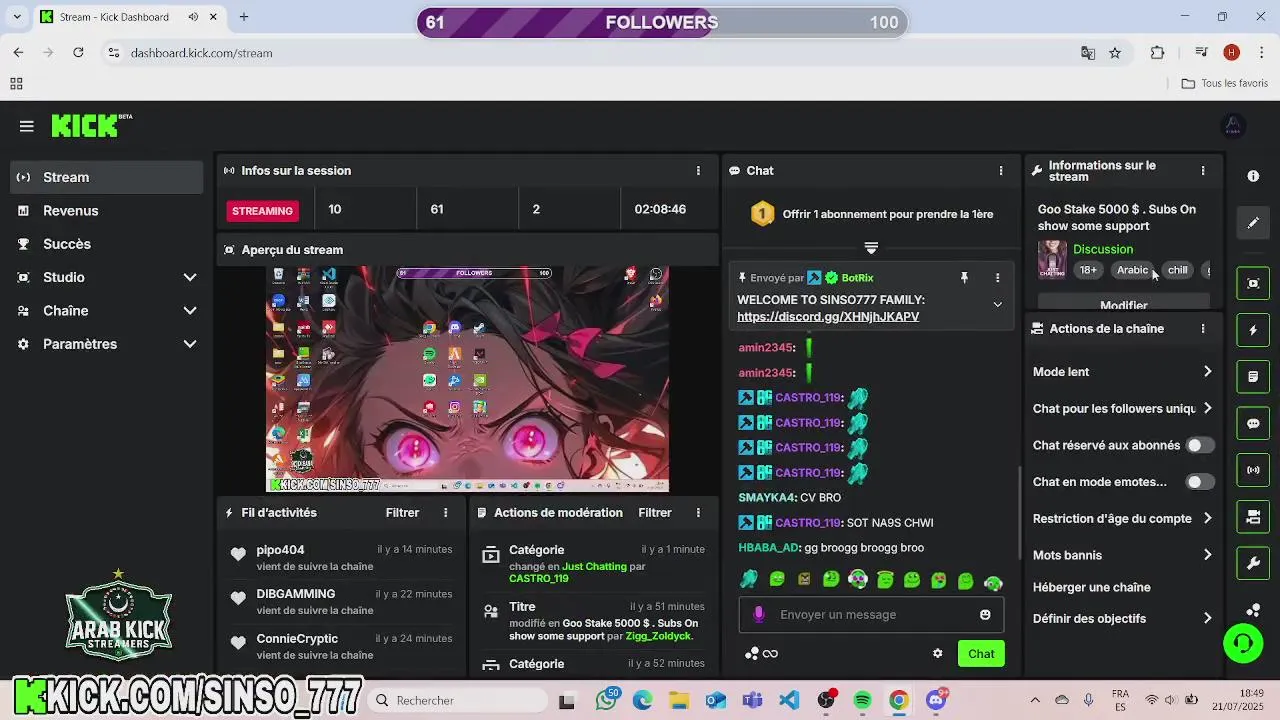Click the chat identity infinity icon
This screenshot has width=1280, height=720.
pyautogui.click(x=770, y=654)
